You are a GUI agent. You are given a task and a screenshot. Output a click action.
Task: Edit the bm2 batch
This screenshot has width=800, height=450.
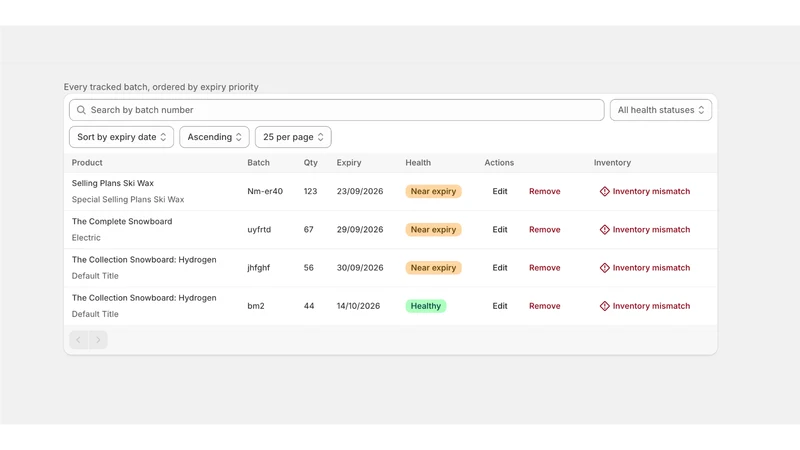tap(500, 306)
